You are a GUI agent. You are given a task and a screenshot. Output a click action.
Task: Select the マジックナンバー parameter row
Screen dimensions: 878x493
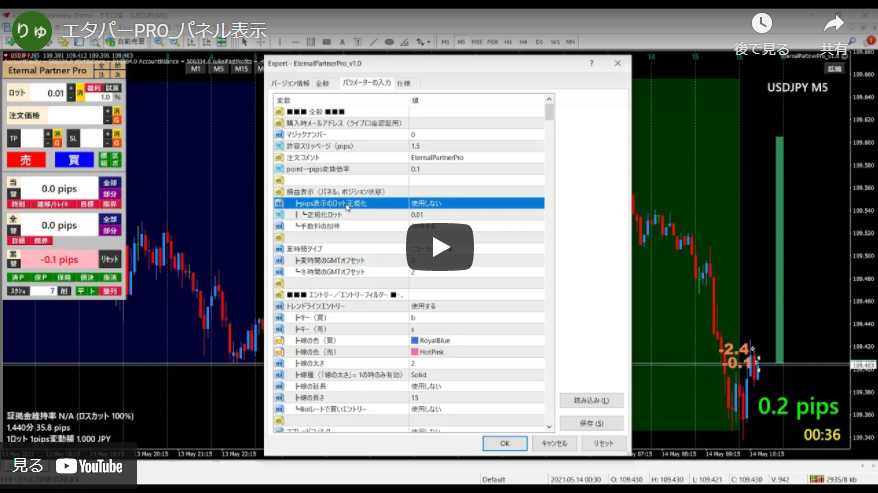[409, 134]
